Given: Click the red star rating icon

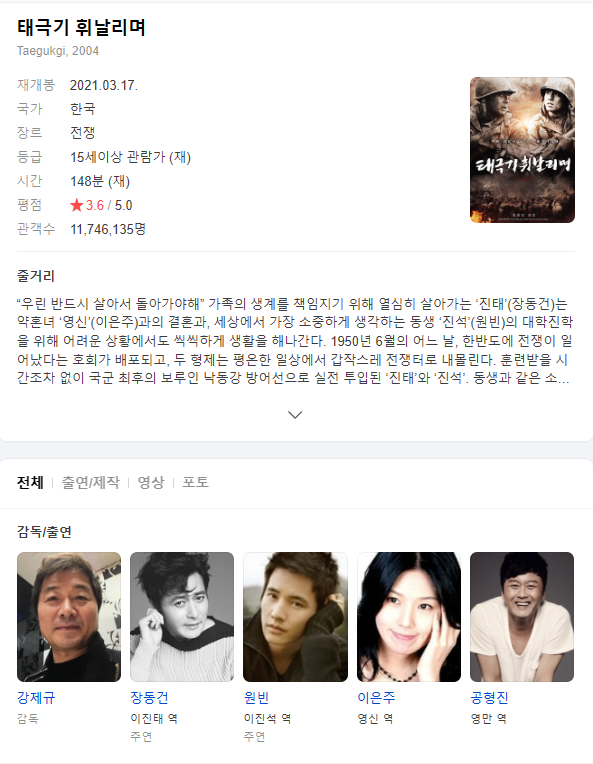Looking at the screenshot, I should tap(77, 205).
